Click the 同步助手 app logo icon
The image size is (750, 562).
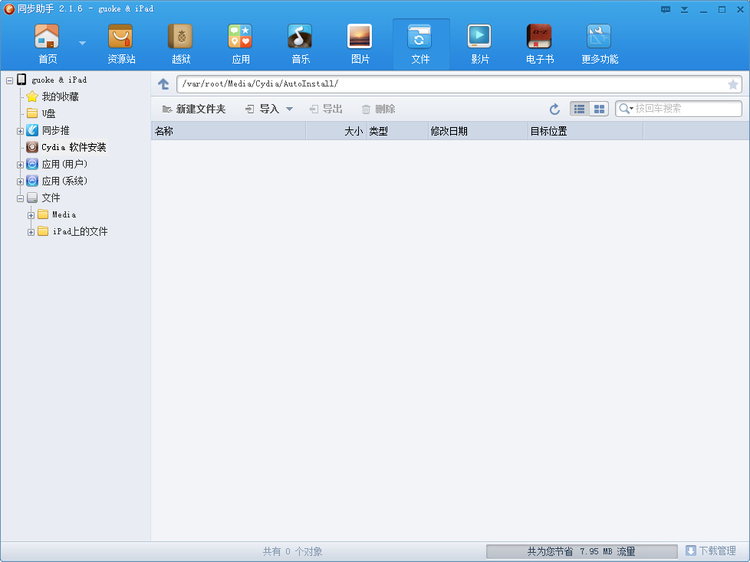[x=9, y=9]
